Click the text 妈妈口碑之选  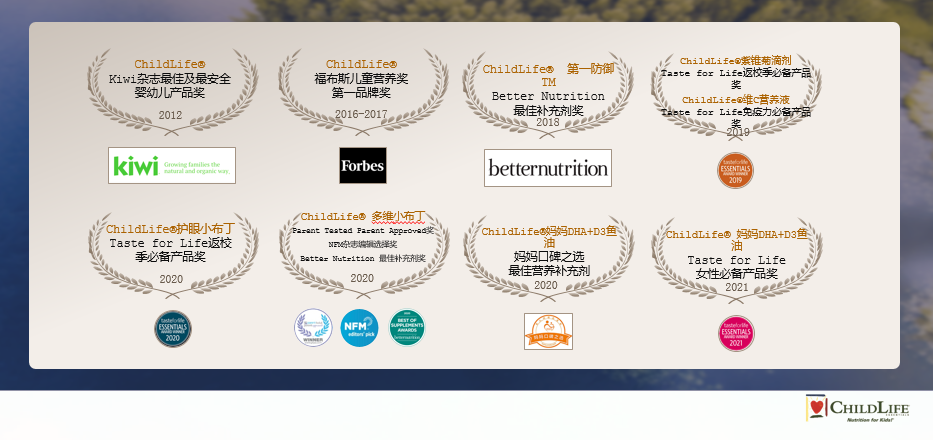click(x=549, y=257)
